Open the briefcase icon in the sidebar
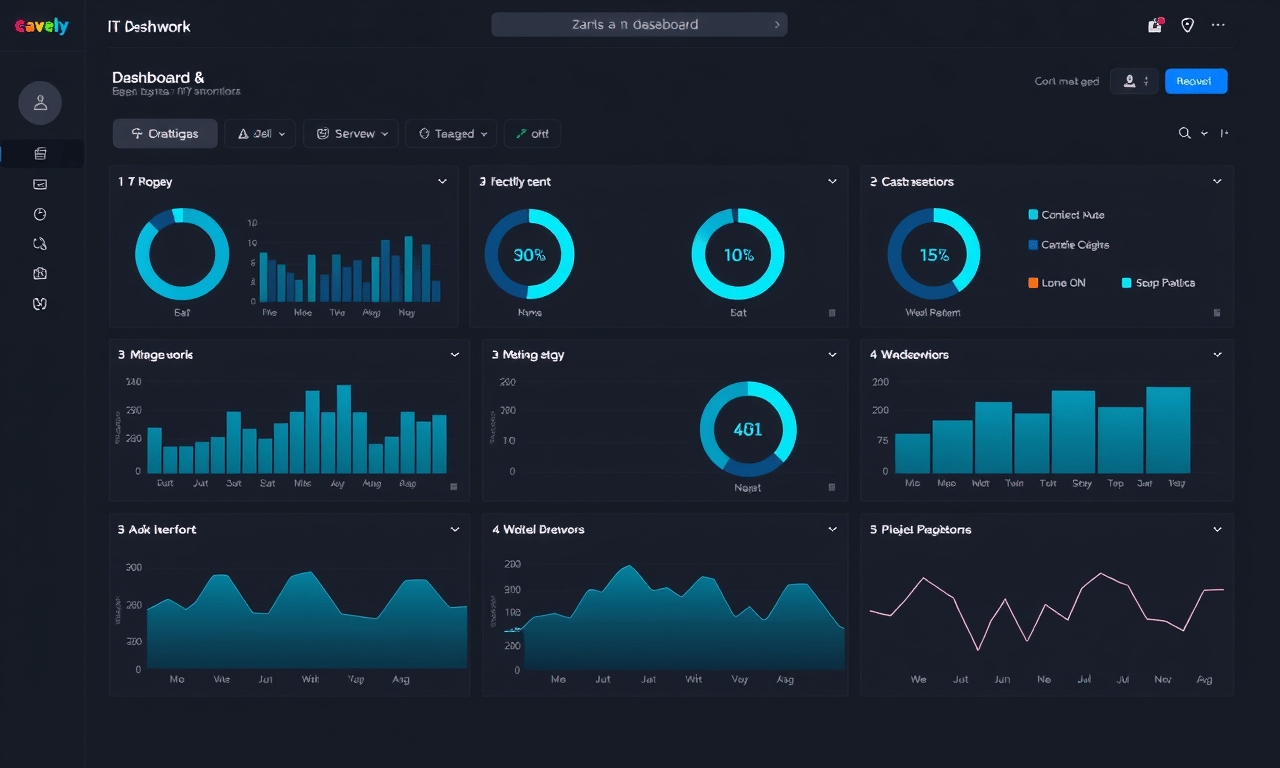1280x768 pixels. pyautogui.click(x=40, y=273)
